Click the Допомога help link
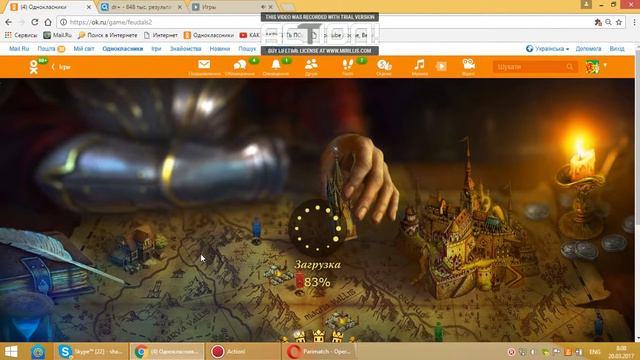This screenshot has height=360, width=640. click(588, 49)
